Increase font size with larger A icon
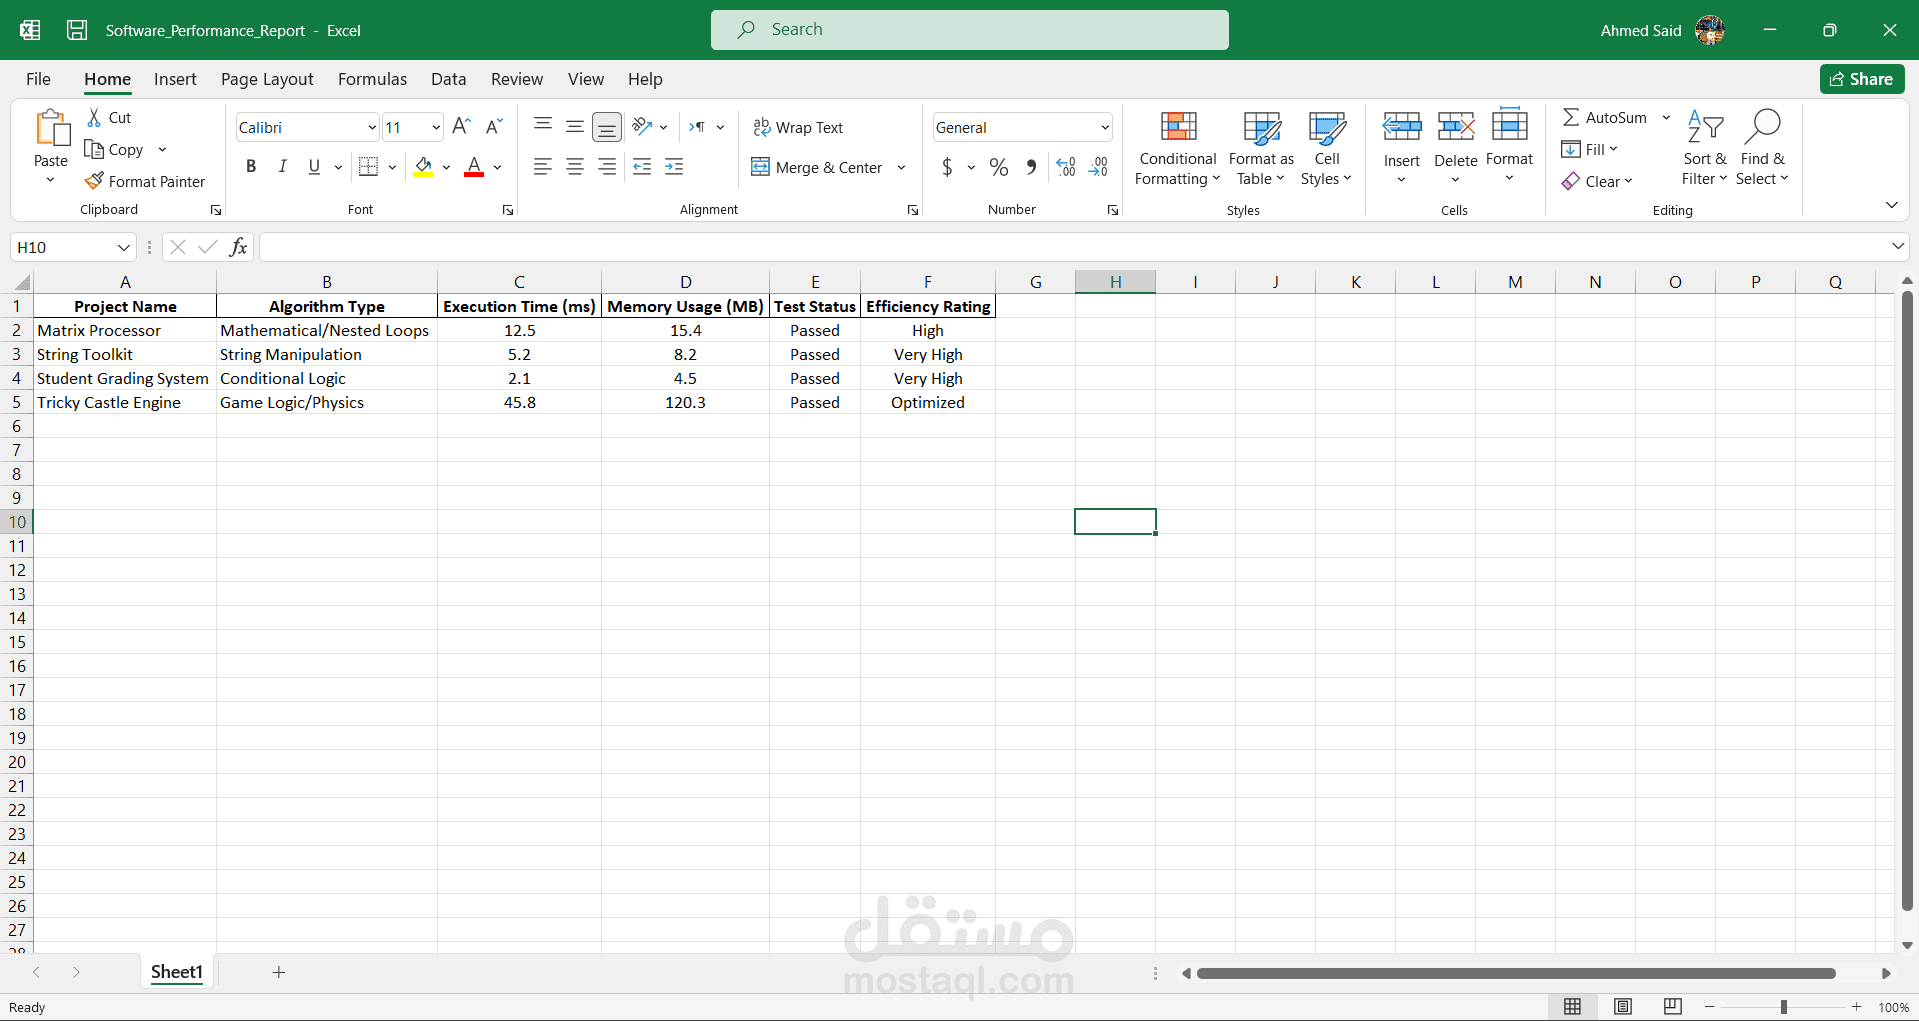Screen dimensions: 1919x1021 click(461, 126)
